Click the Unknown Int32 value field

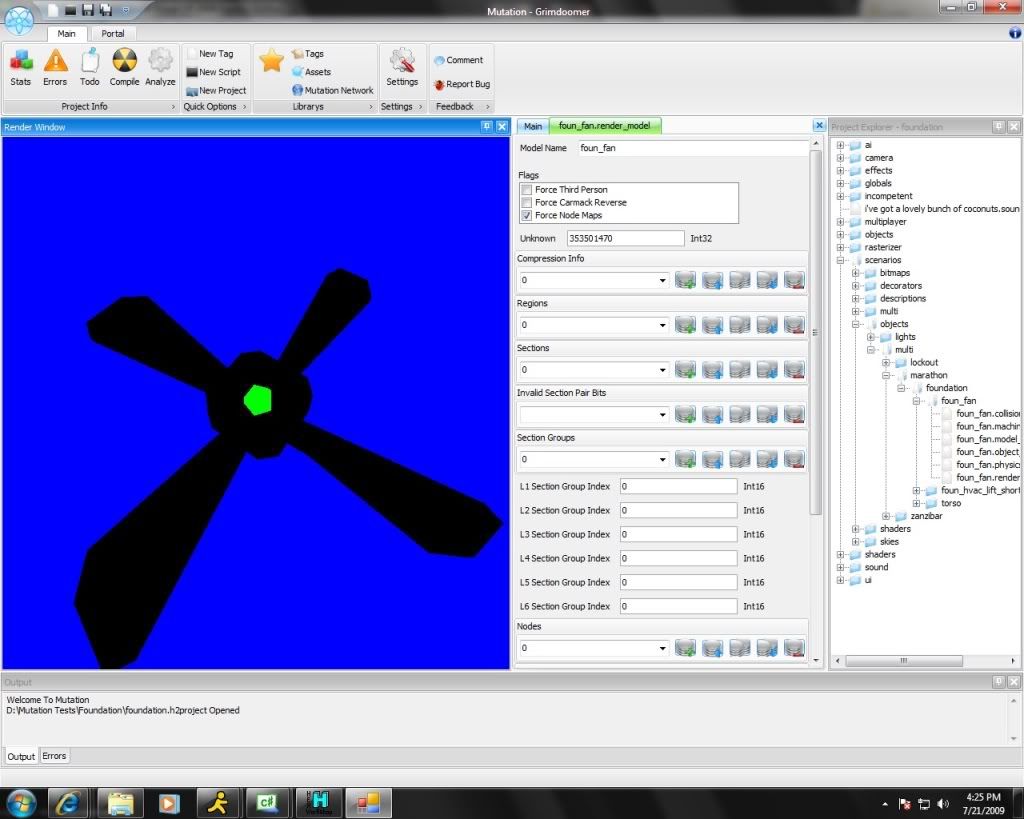pos(625,238)
